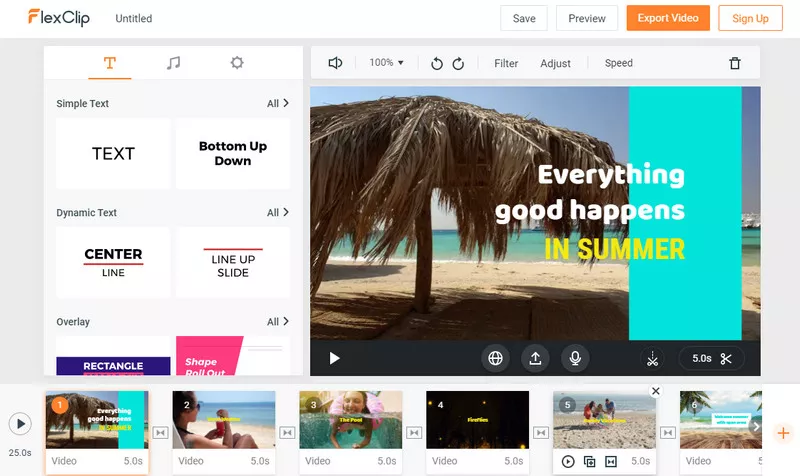Play the whole storyboard timeline

point(20,423)
